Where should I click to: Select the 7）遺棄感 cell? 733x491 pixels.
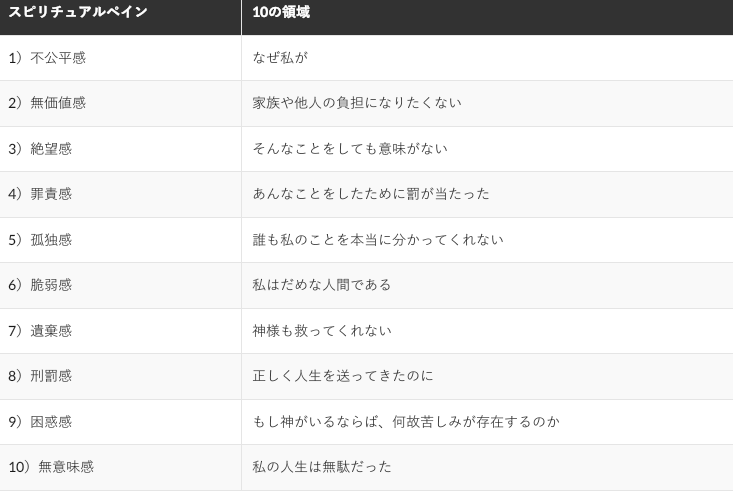pyautogui.click(x=40, y=331)
